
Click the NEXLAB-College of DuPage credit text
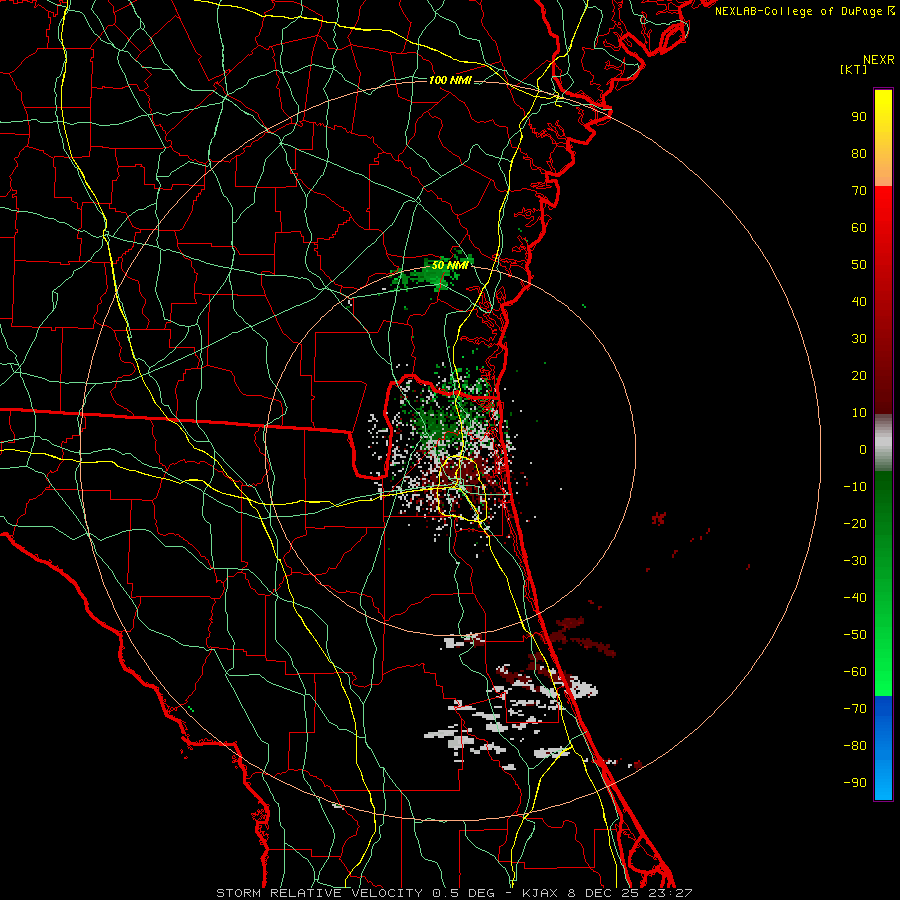[x=804, y=11]
